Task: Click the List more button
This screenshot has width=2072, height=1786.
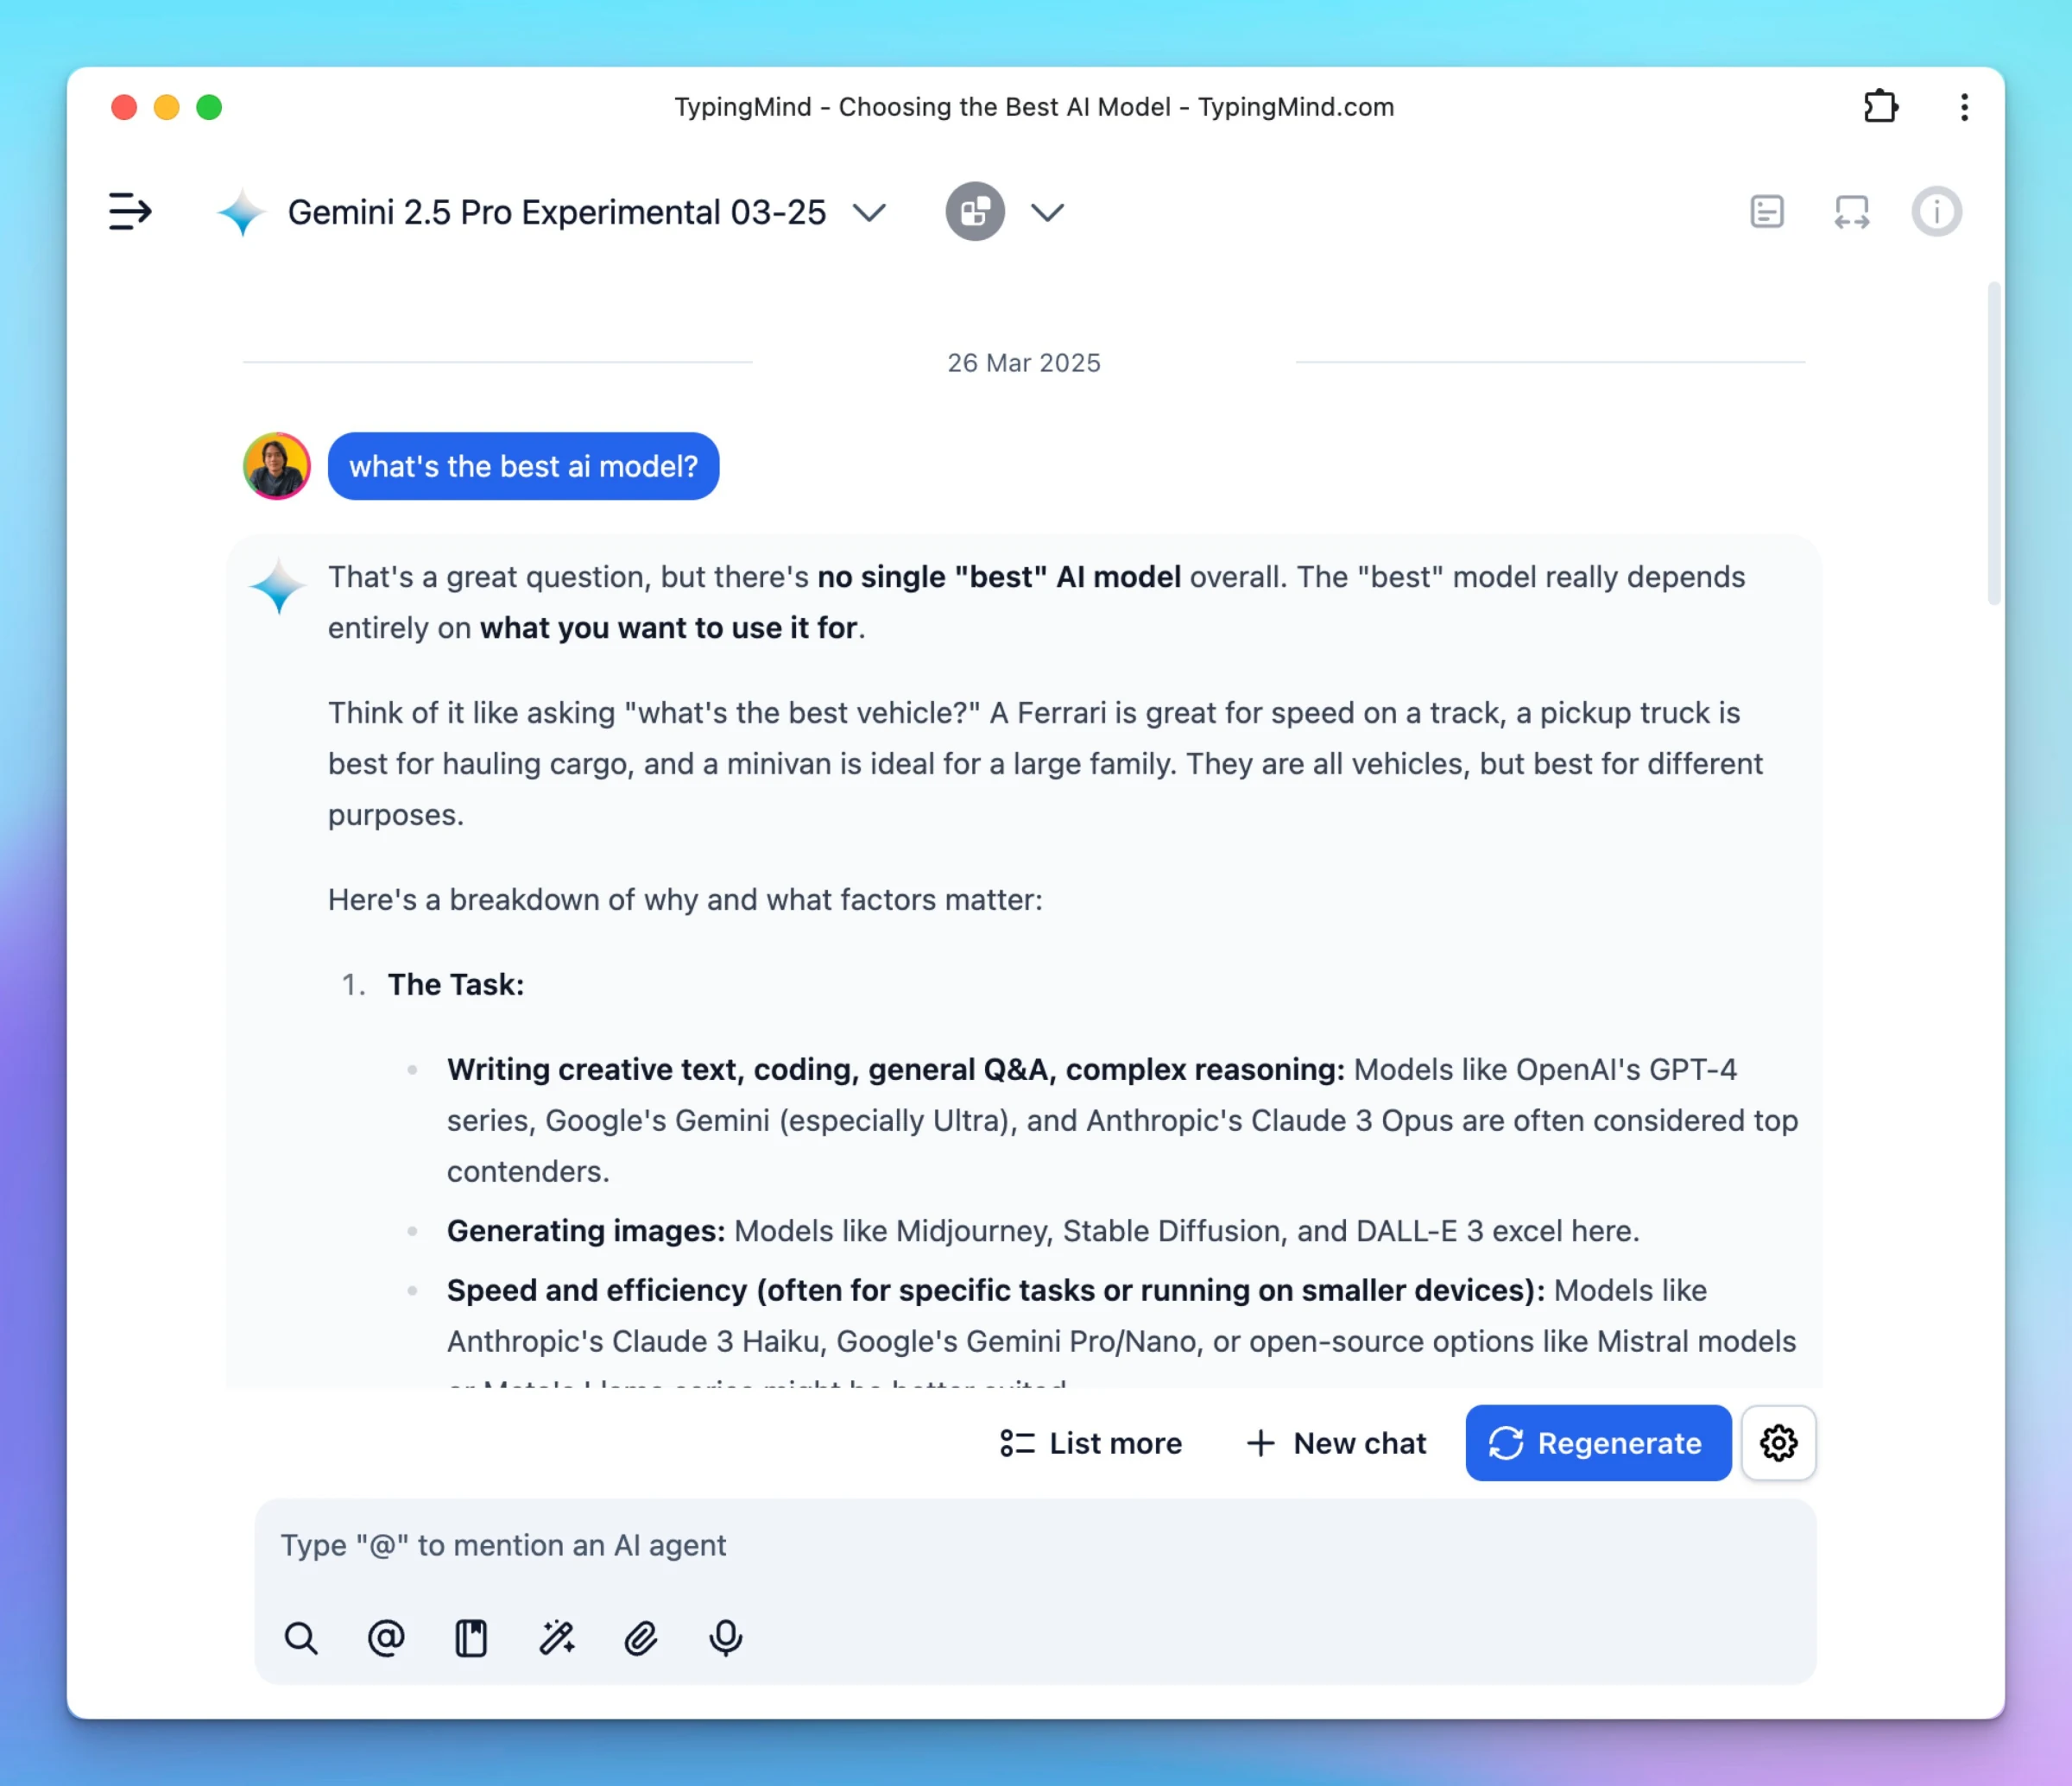Action: tap(1090, 1443)
